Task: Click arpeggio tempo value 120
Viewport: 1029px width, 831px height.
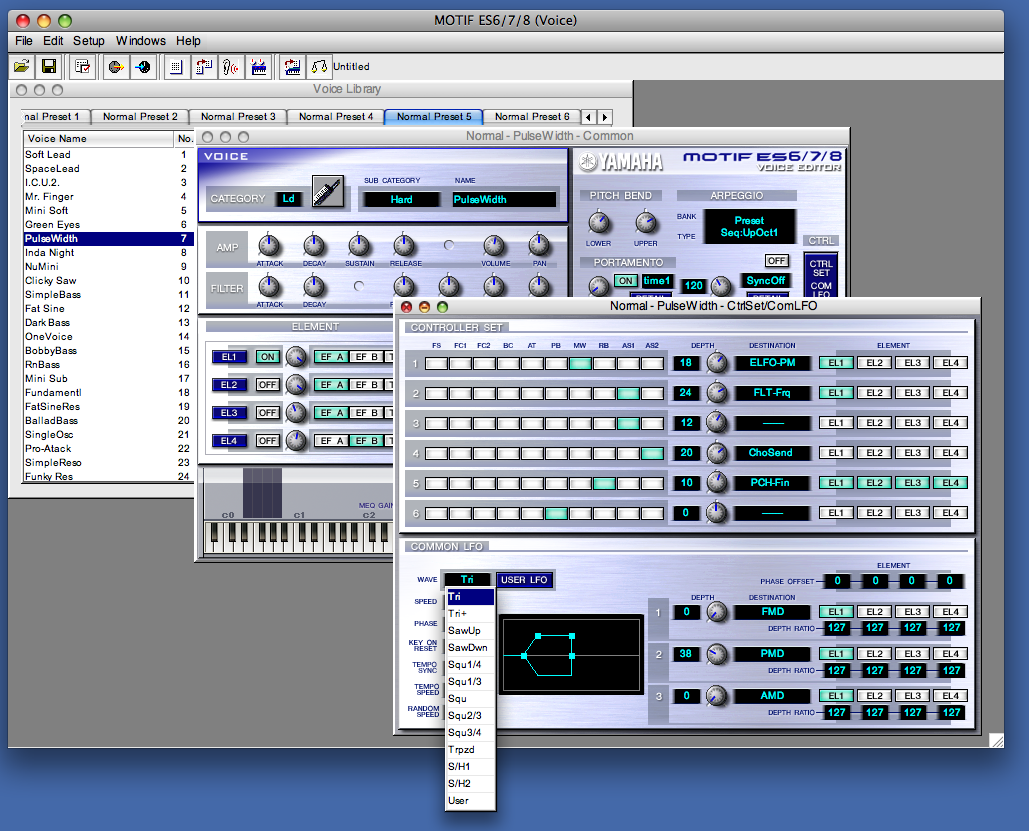Action: (694, 286)
